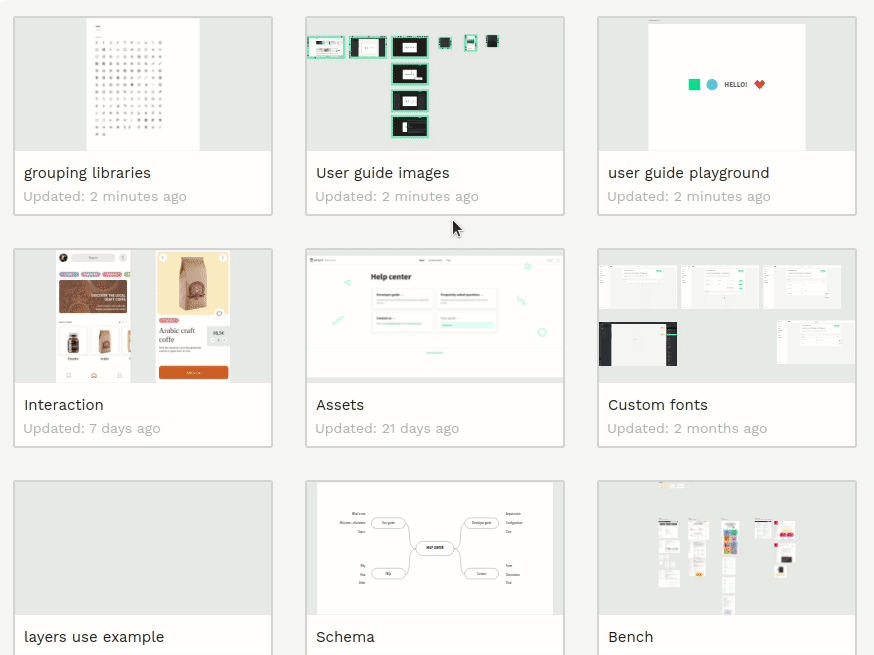
Task: Click 'Updated: 21 days ago' under Assets
Action: [x=387, y=428]
